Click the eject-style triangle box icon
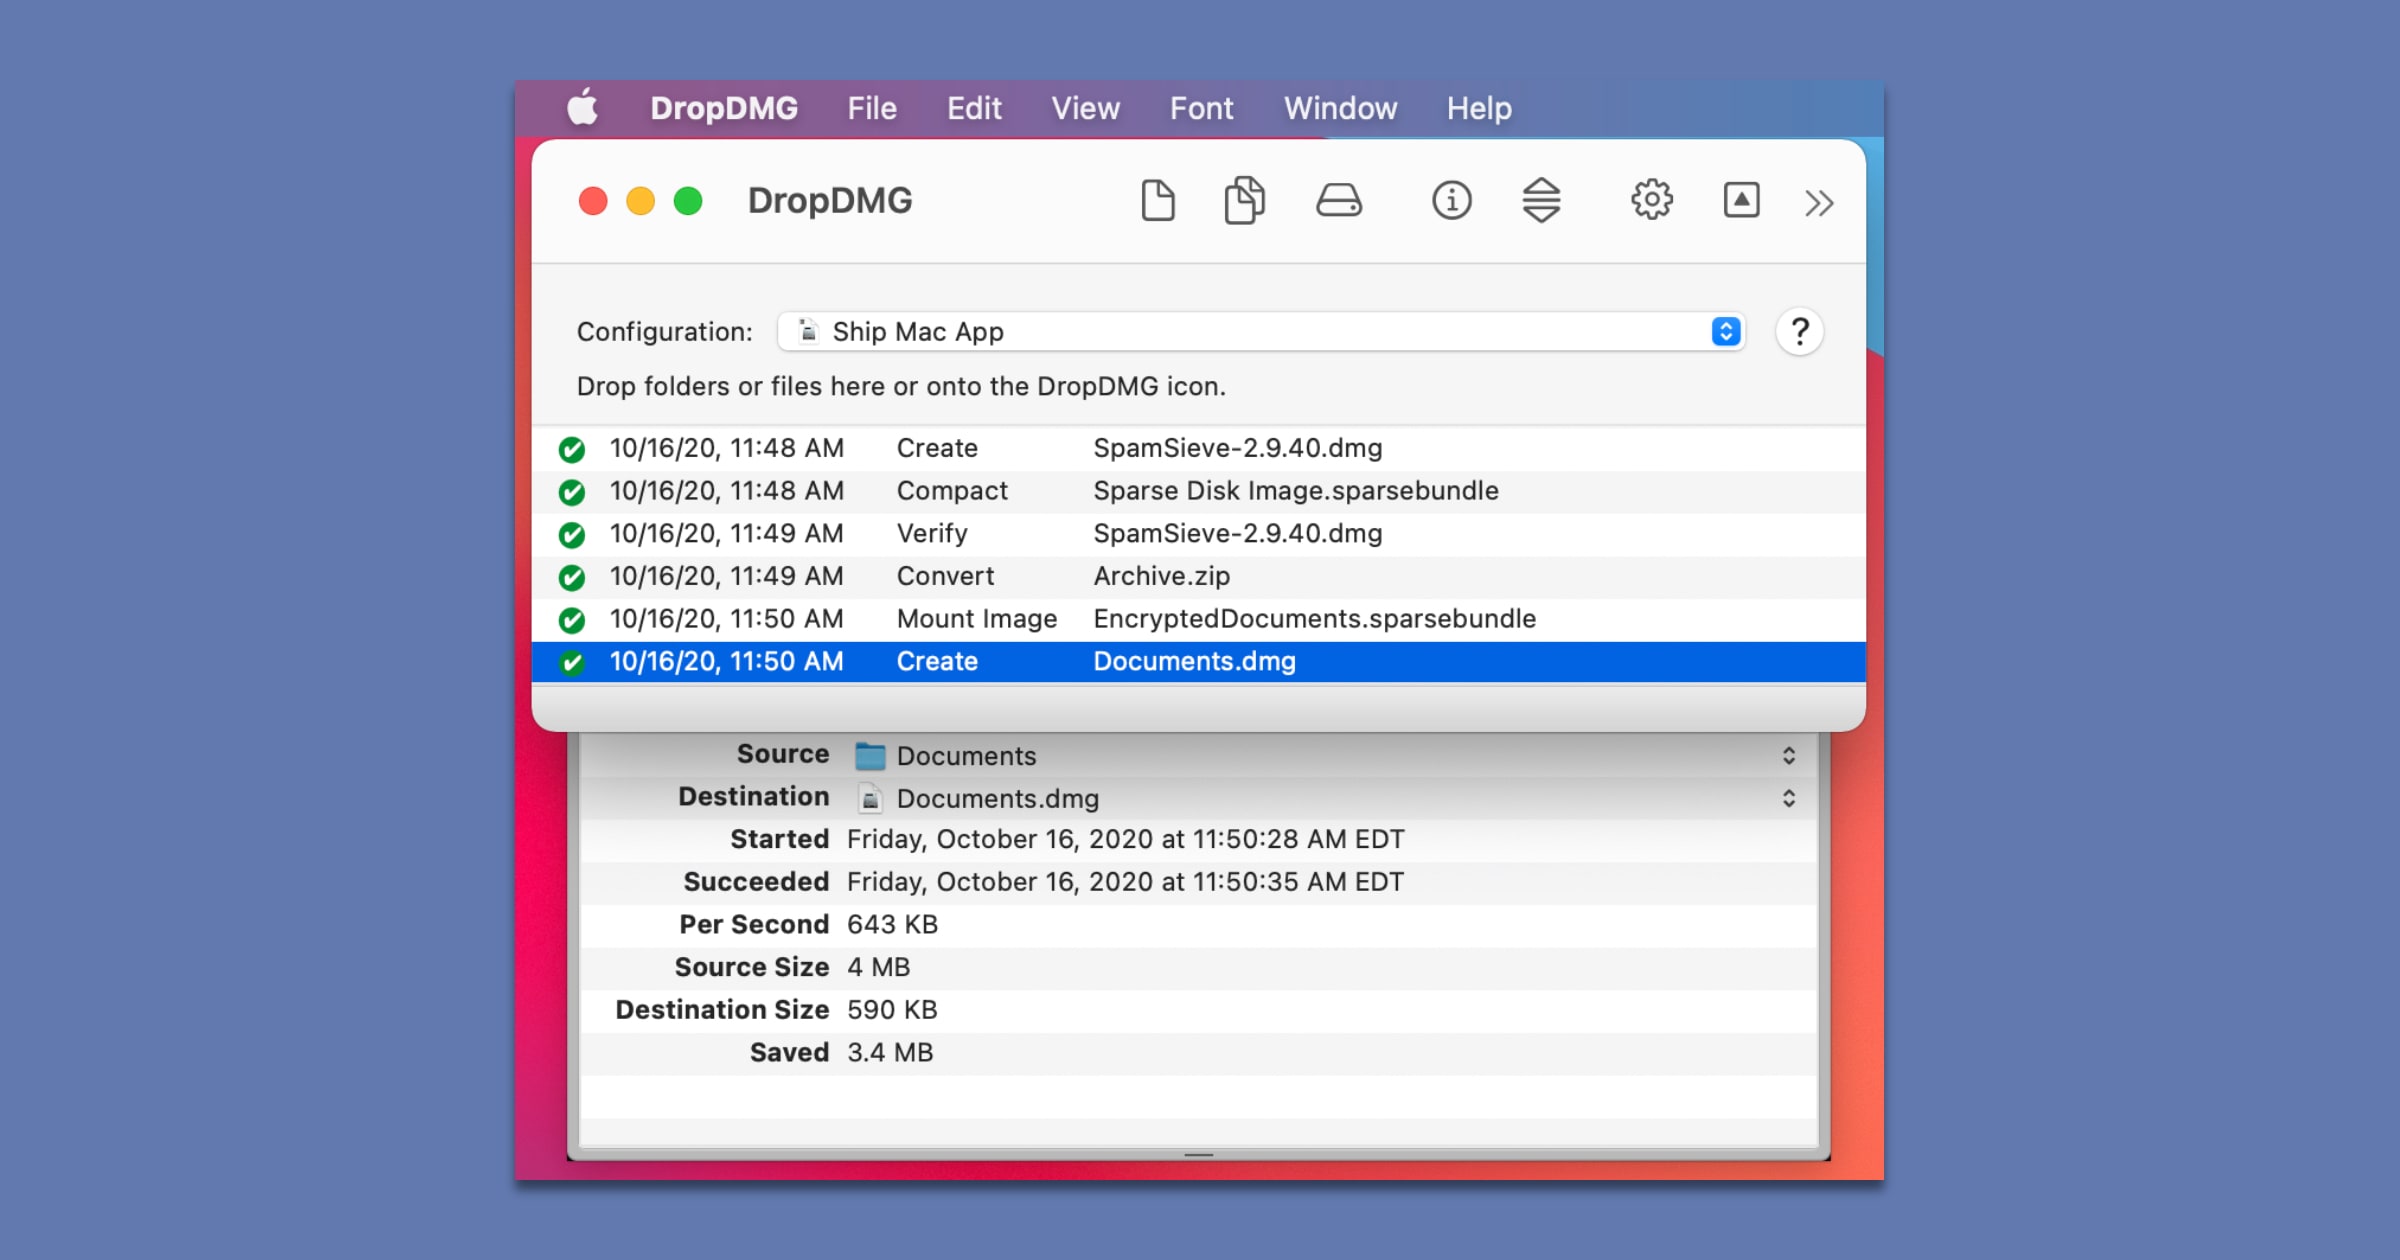 coord(1741,201)
